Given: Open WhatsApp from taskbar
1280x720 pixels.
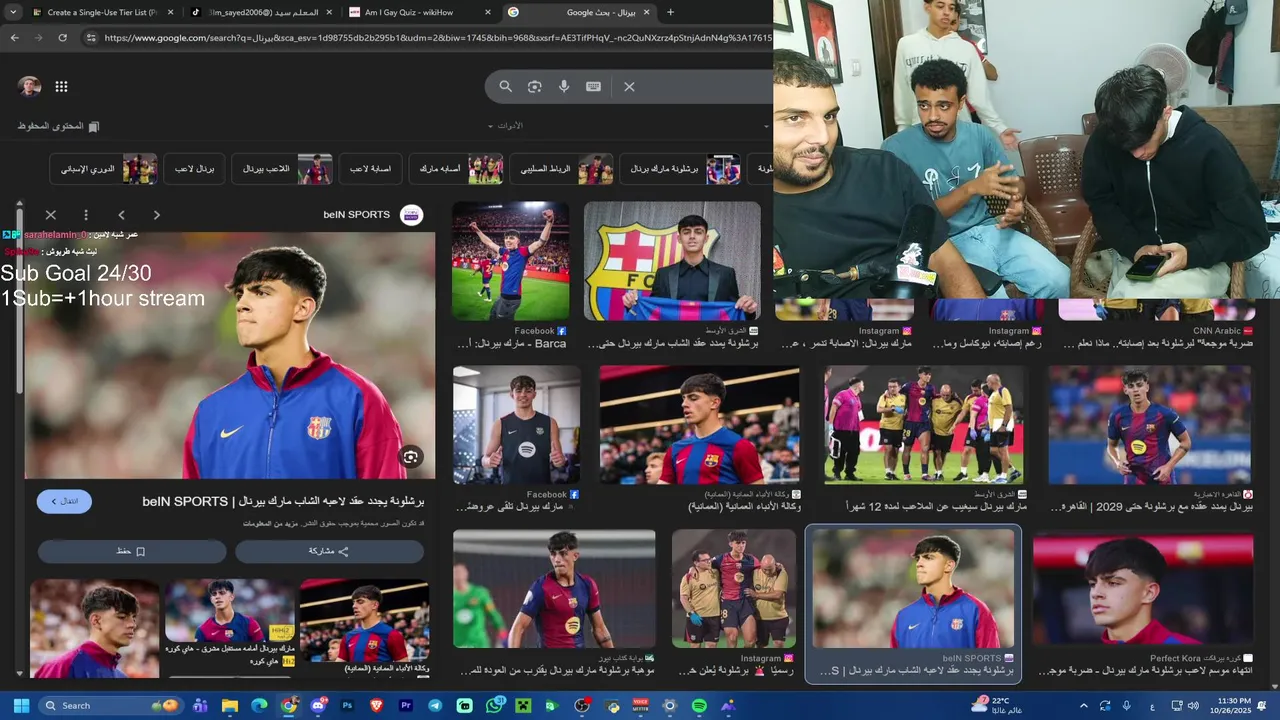Looking at the screenshot, I should coord(494,706).
